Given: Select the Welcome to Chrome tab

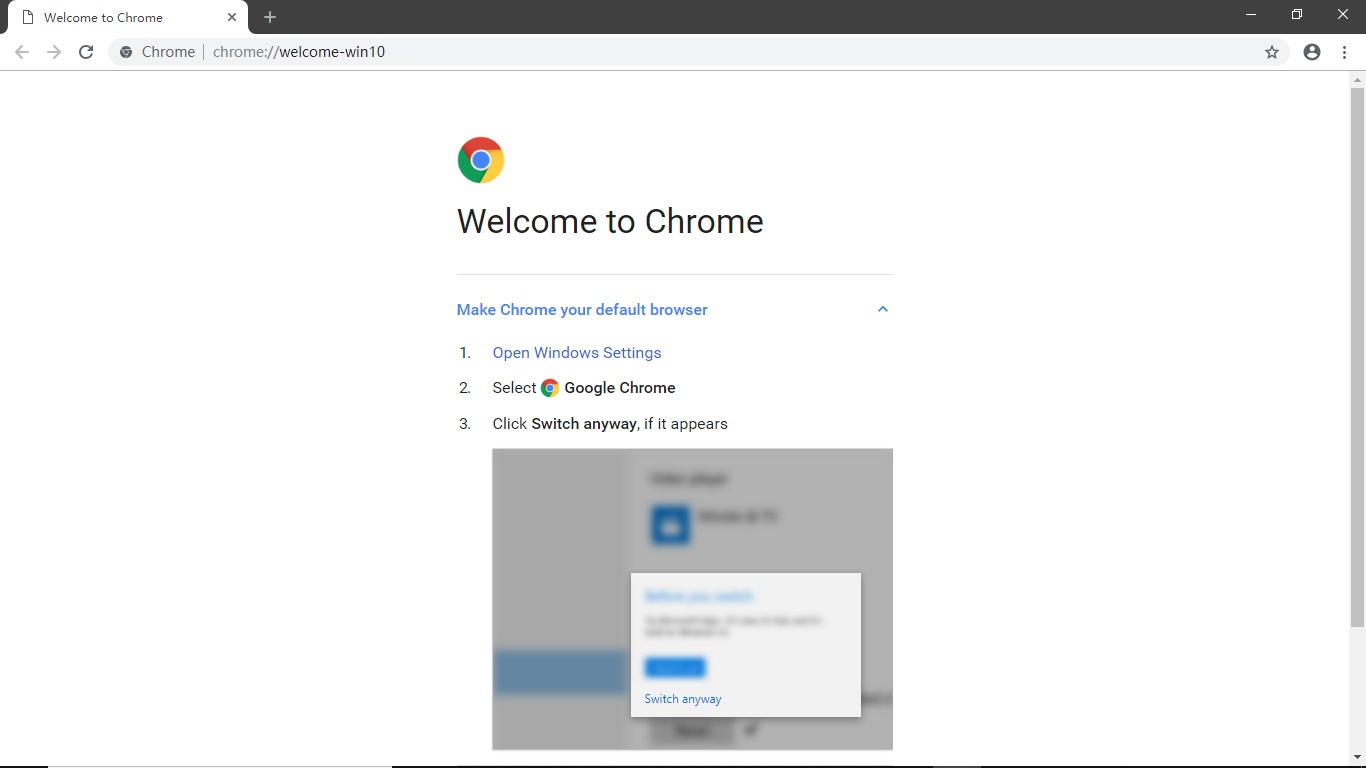Looking at the screenshot, I should [128, 17].
